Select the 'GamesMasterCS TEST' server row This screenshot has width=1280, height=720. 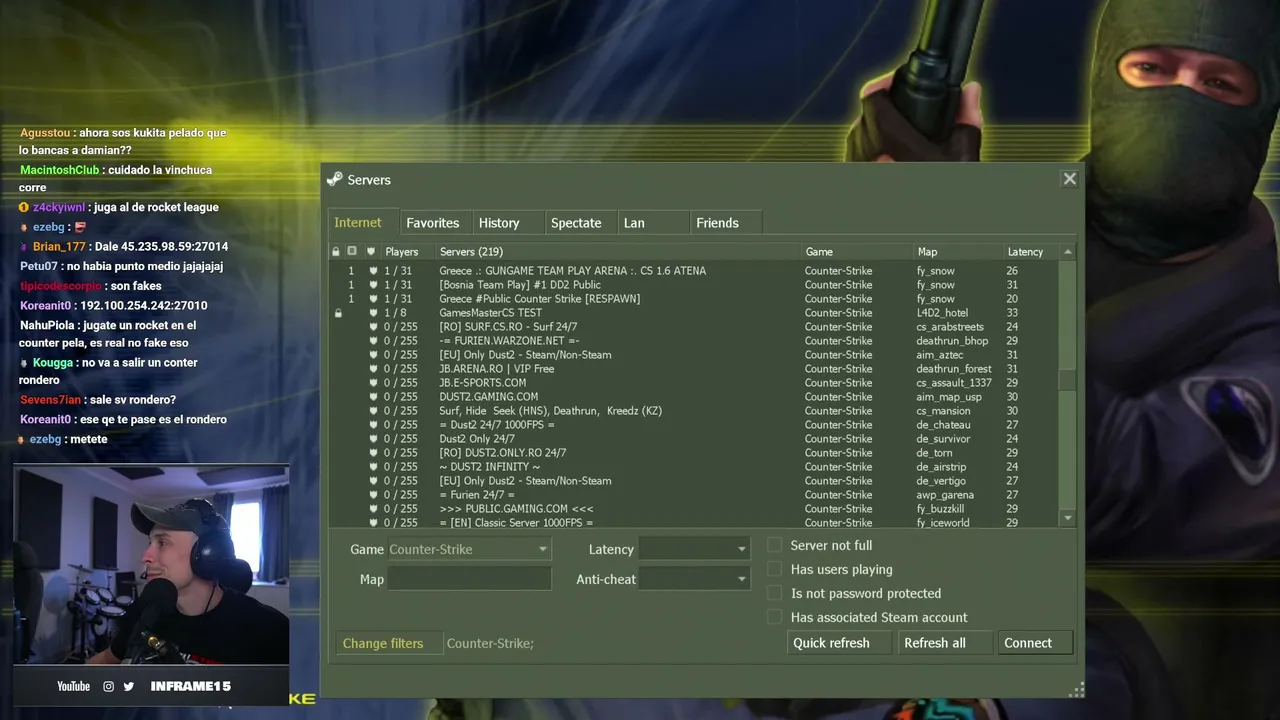click(694, 313)
